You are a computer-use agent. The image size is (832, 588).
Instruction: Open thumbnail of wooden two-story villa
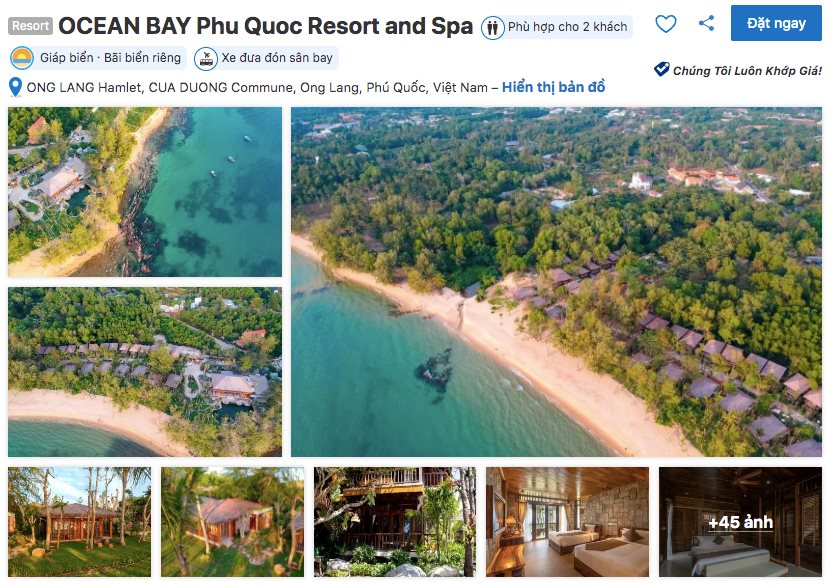pyautogui.click(x=395, y=522)
